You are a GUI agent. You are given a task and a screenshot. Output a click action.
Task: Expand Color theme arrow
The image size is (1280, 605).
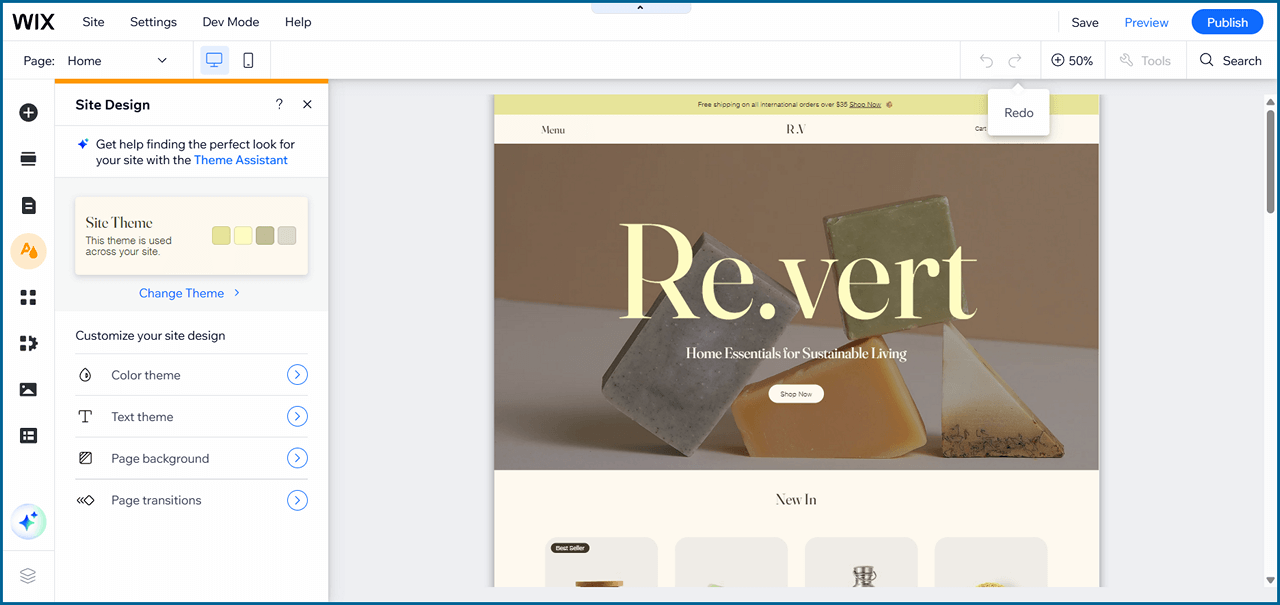297,375
